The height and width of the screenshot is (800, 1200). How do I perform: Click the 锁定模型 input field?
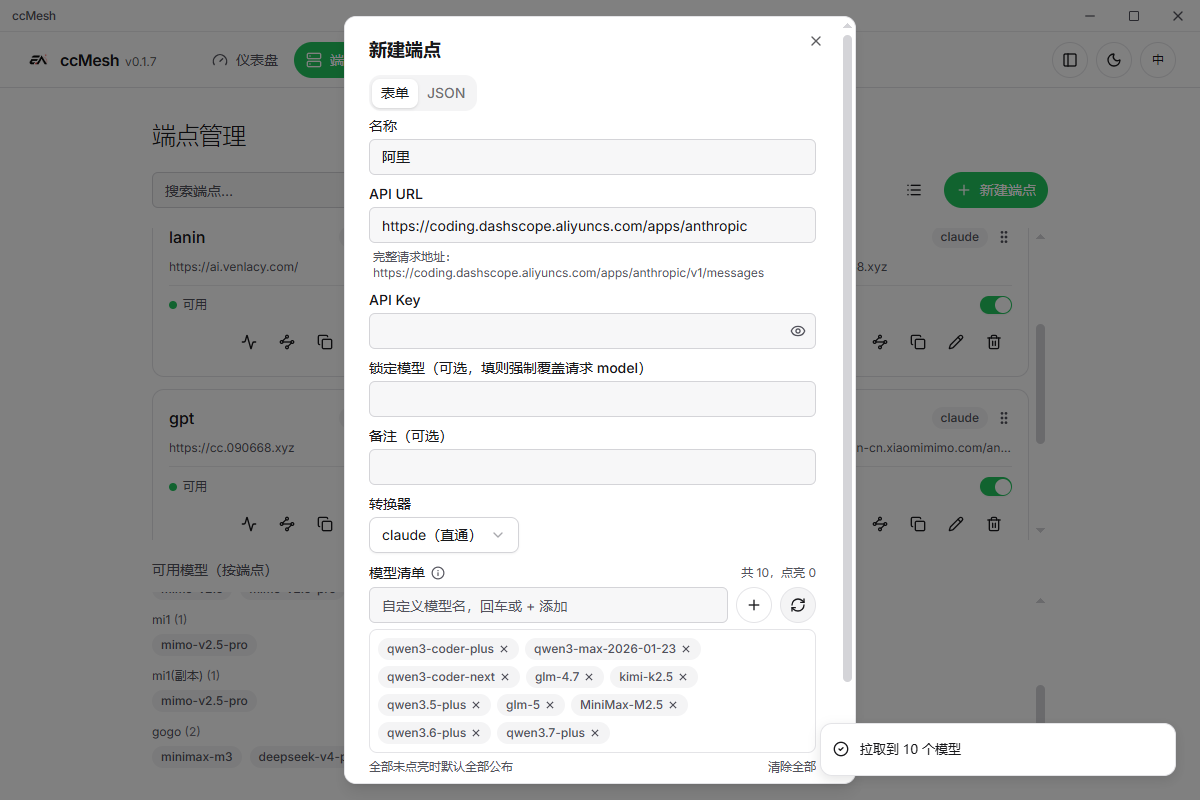(x=592, y=399)
